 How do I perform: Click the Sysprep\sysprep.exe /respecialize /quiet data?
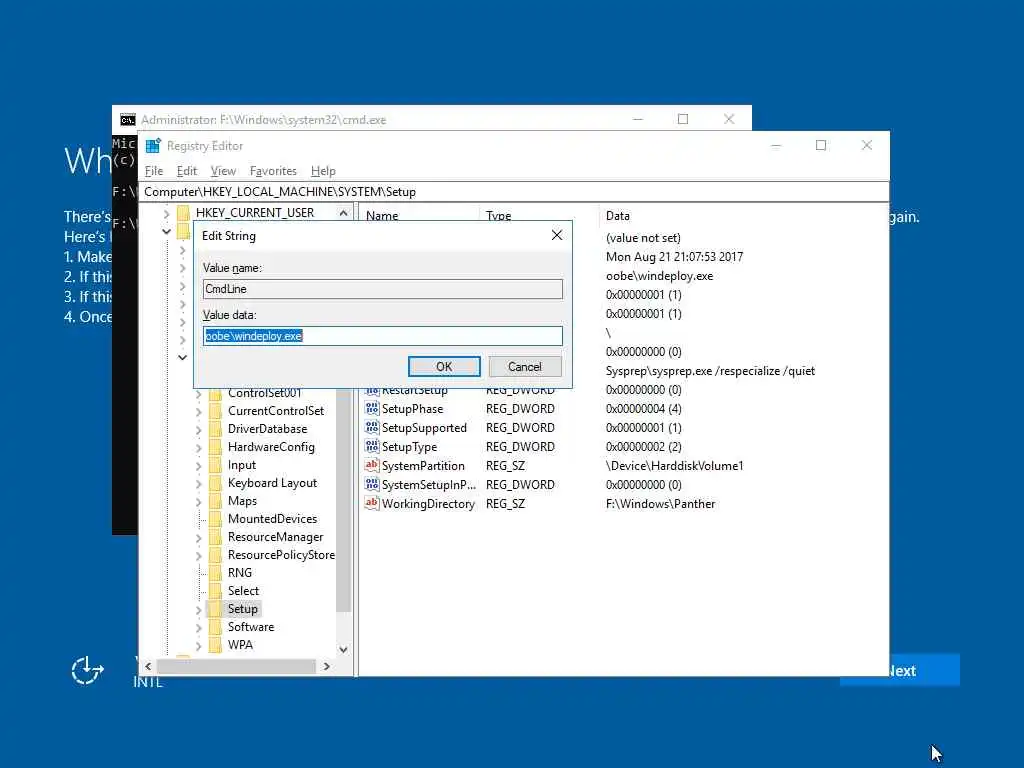point(710,371)
